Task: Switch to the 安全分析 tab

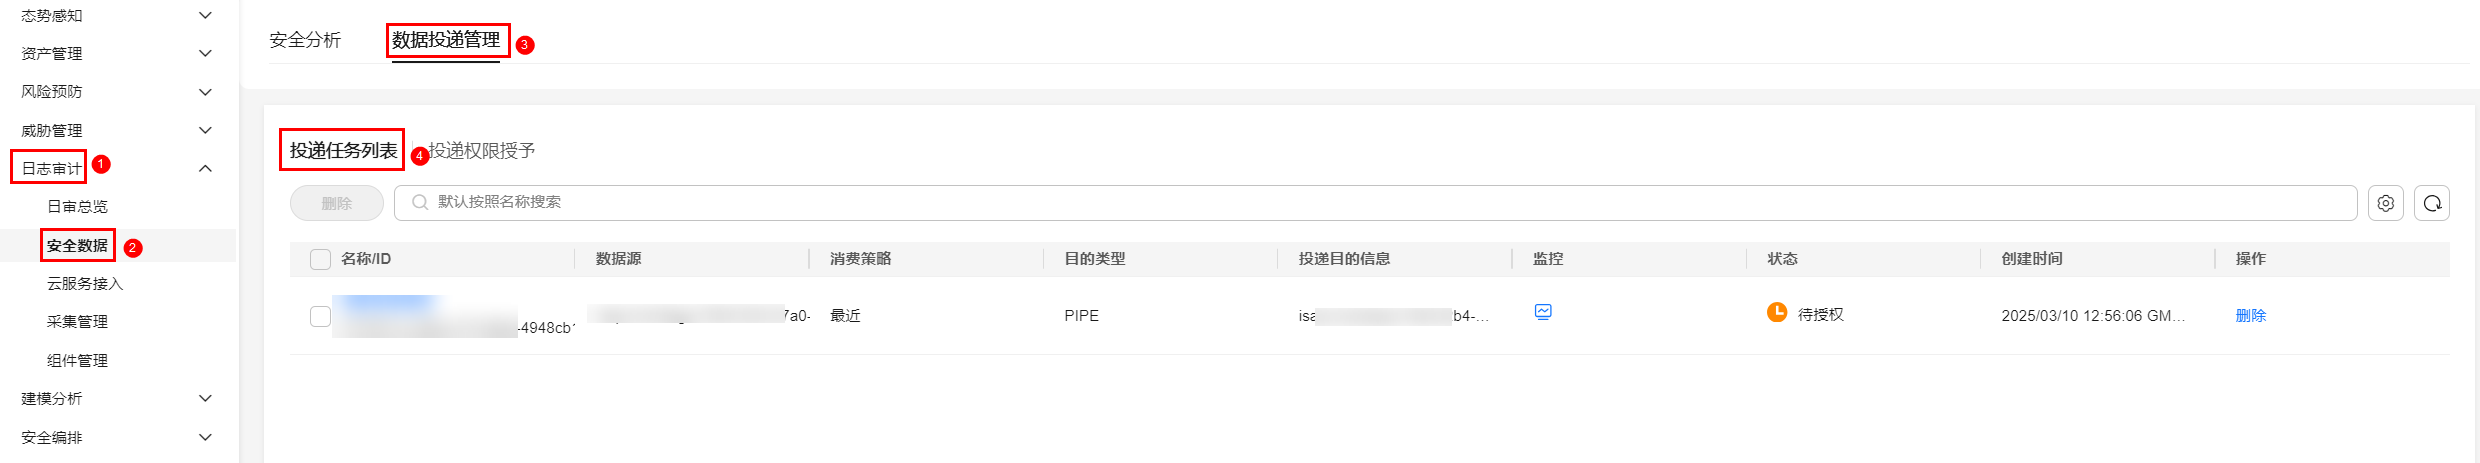Action: tap(305, 40)
